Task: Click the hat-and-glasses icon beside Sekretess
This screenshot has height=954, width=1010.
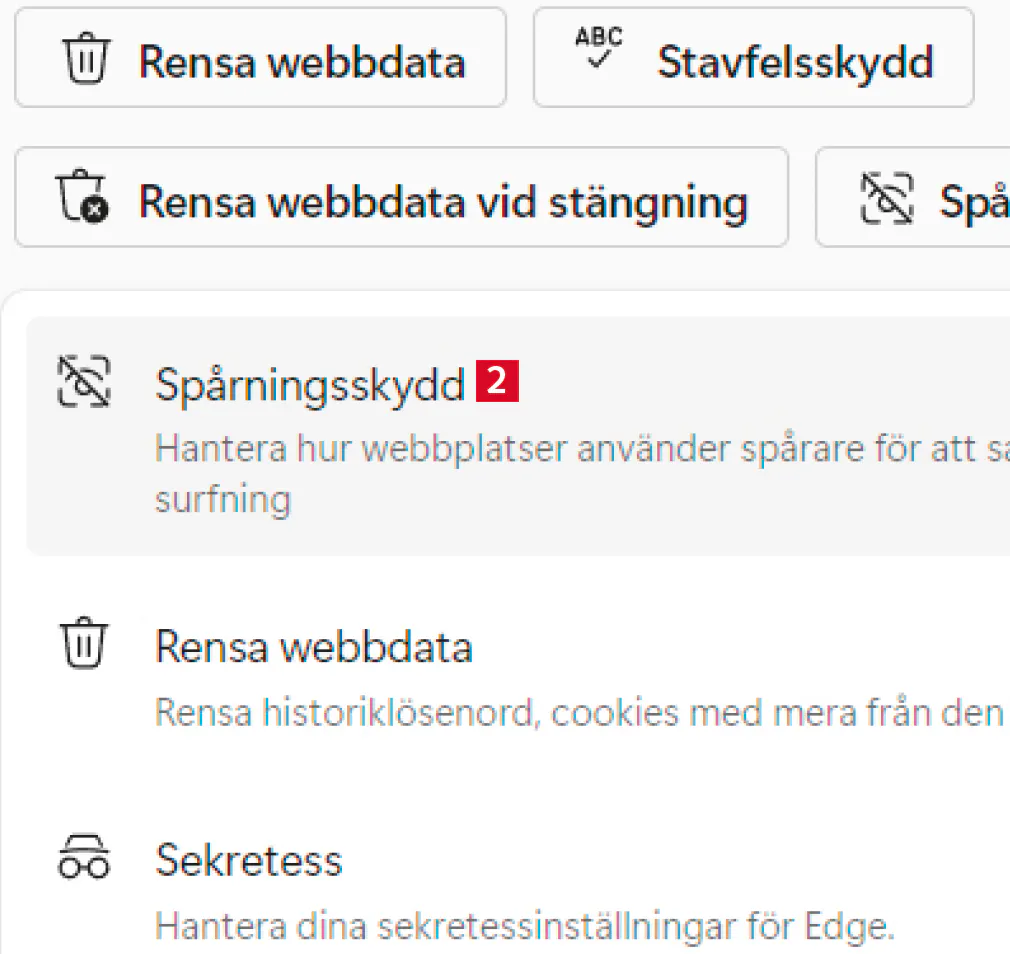Action: [x=85, y=858]
